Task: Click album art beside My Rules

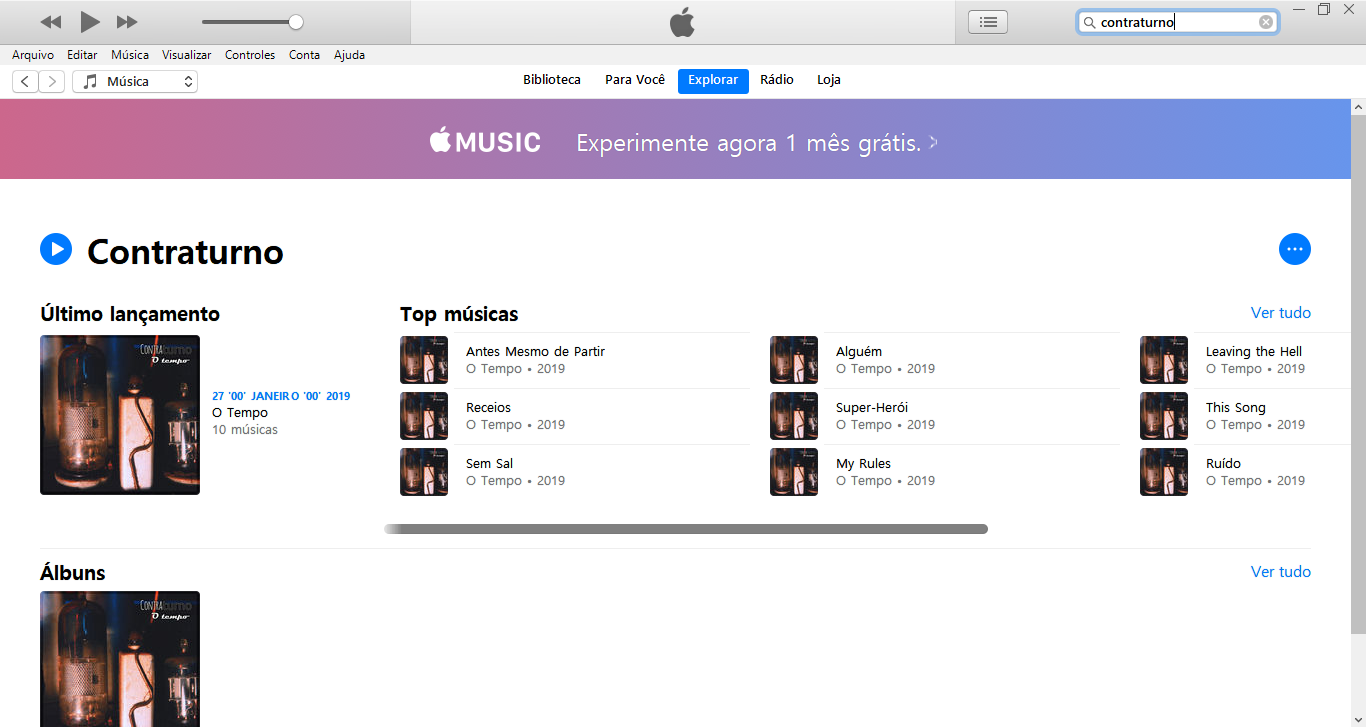Action: click(794, 472)
